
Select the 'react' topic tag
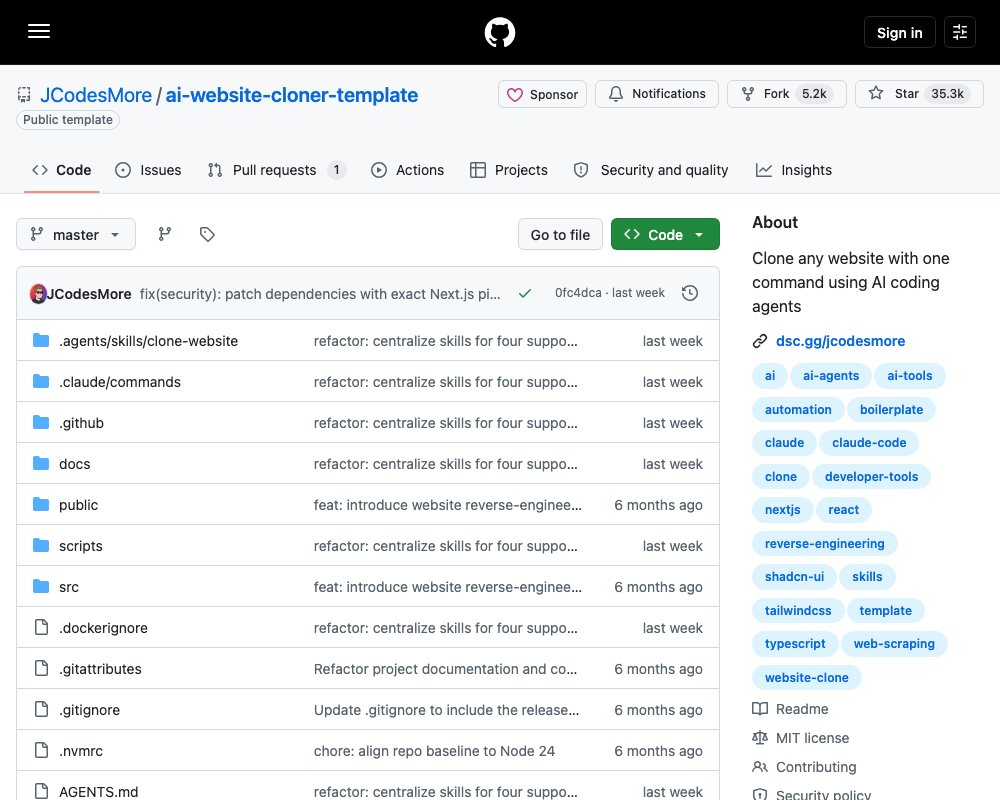844,510
